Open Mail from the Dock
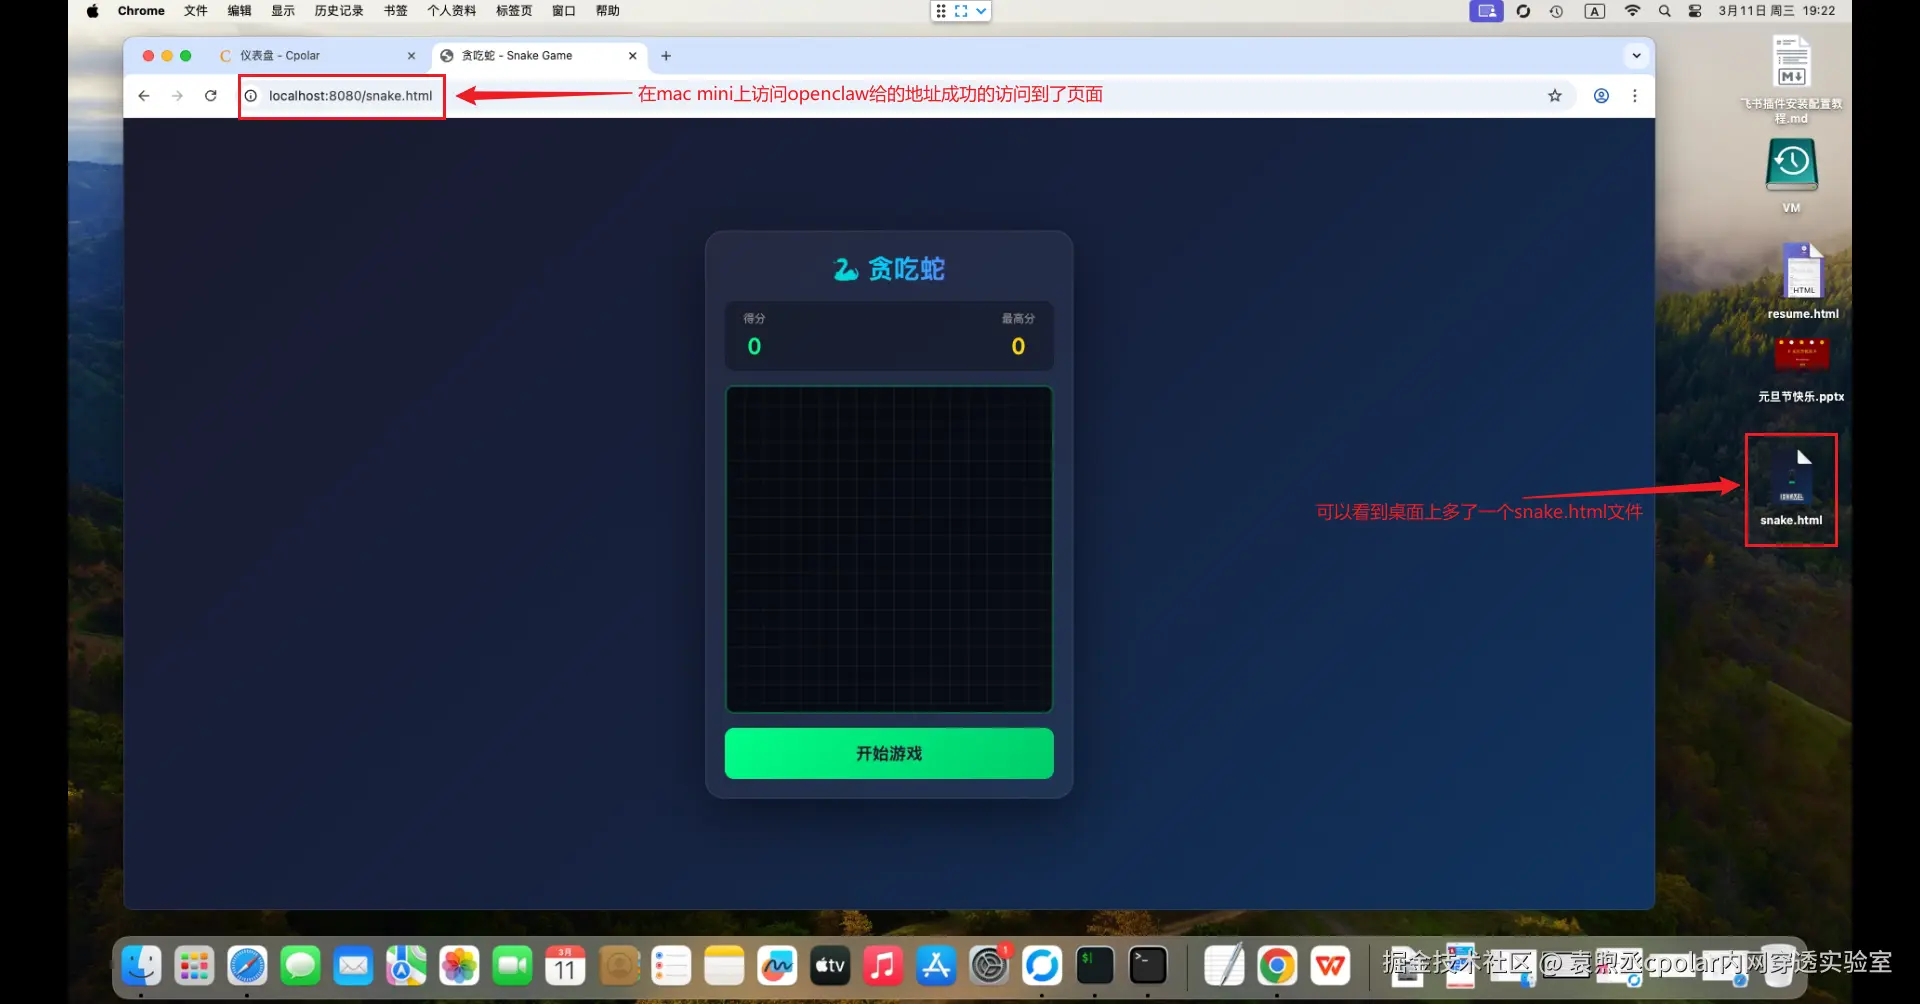Image resolution: width=1920 pixels, height=1004 pixels. (353, 965)
